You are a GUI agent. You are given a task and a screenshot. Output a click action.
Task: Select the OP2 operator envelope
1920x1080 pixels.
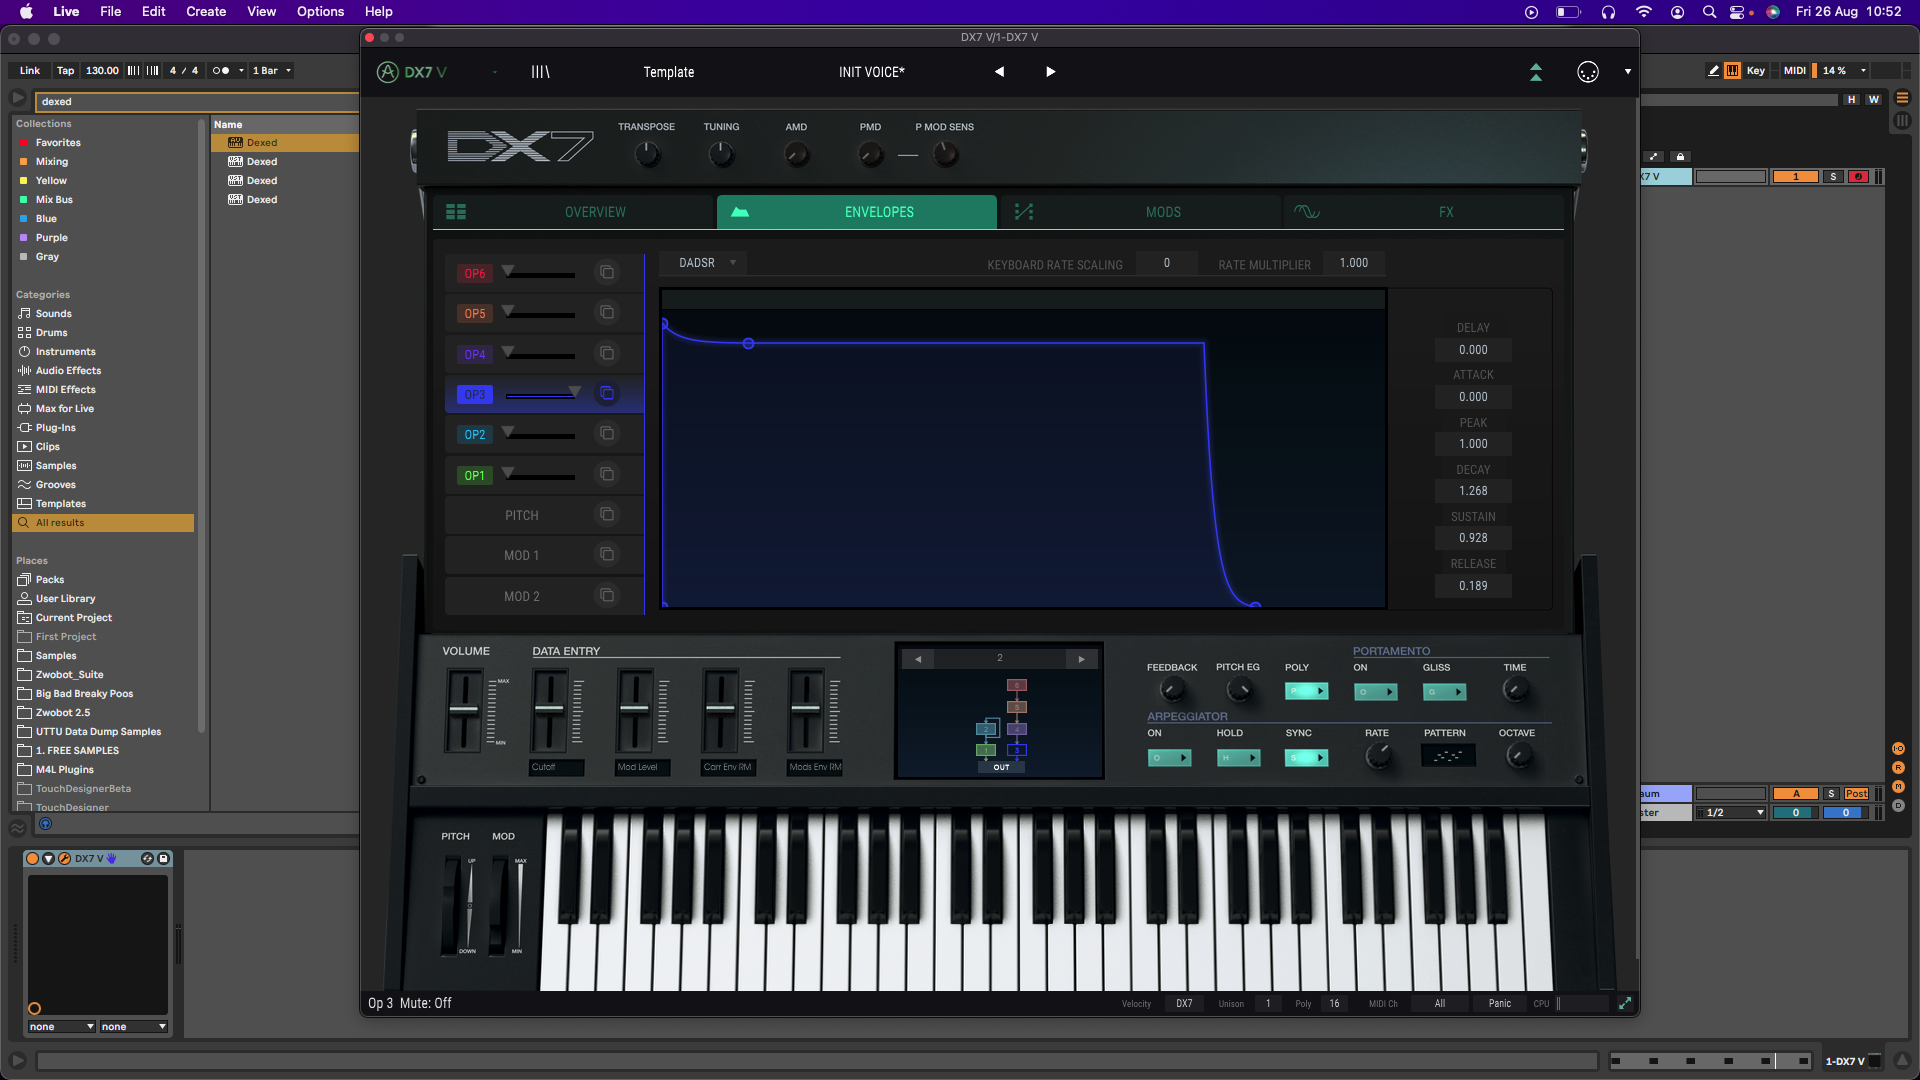(x=475, y=434)
